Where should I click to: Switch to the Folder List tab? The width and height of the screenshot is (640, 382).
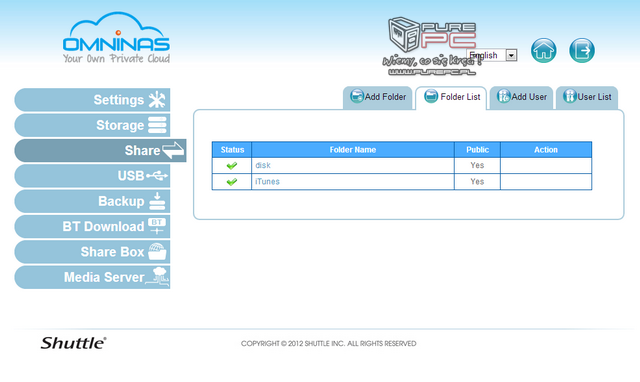point(451,97)
